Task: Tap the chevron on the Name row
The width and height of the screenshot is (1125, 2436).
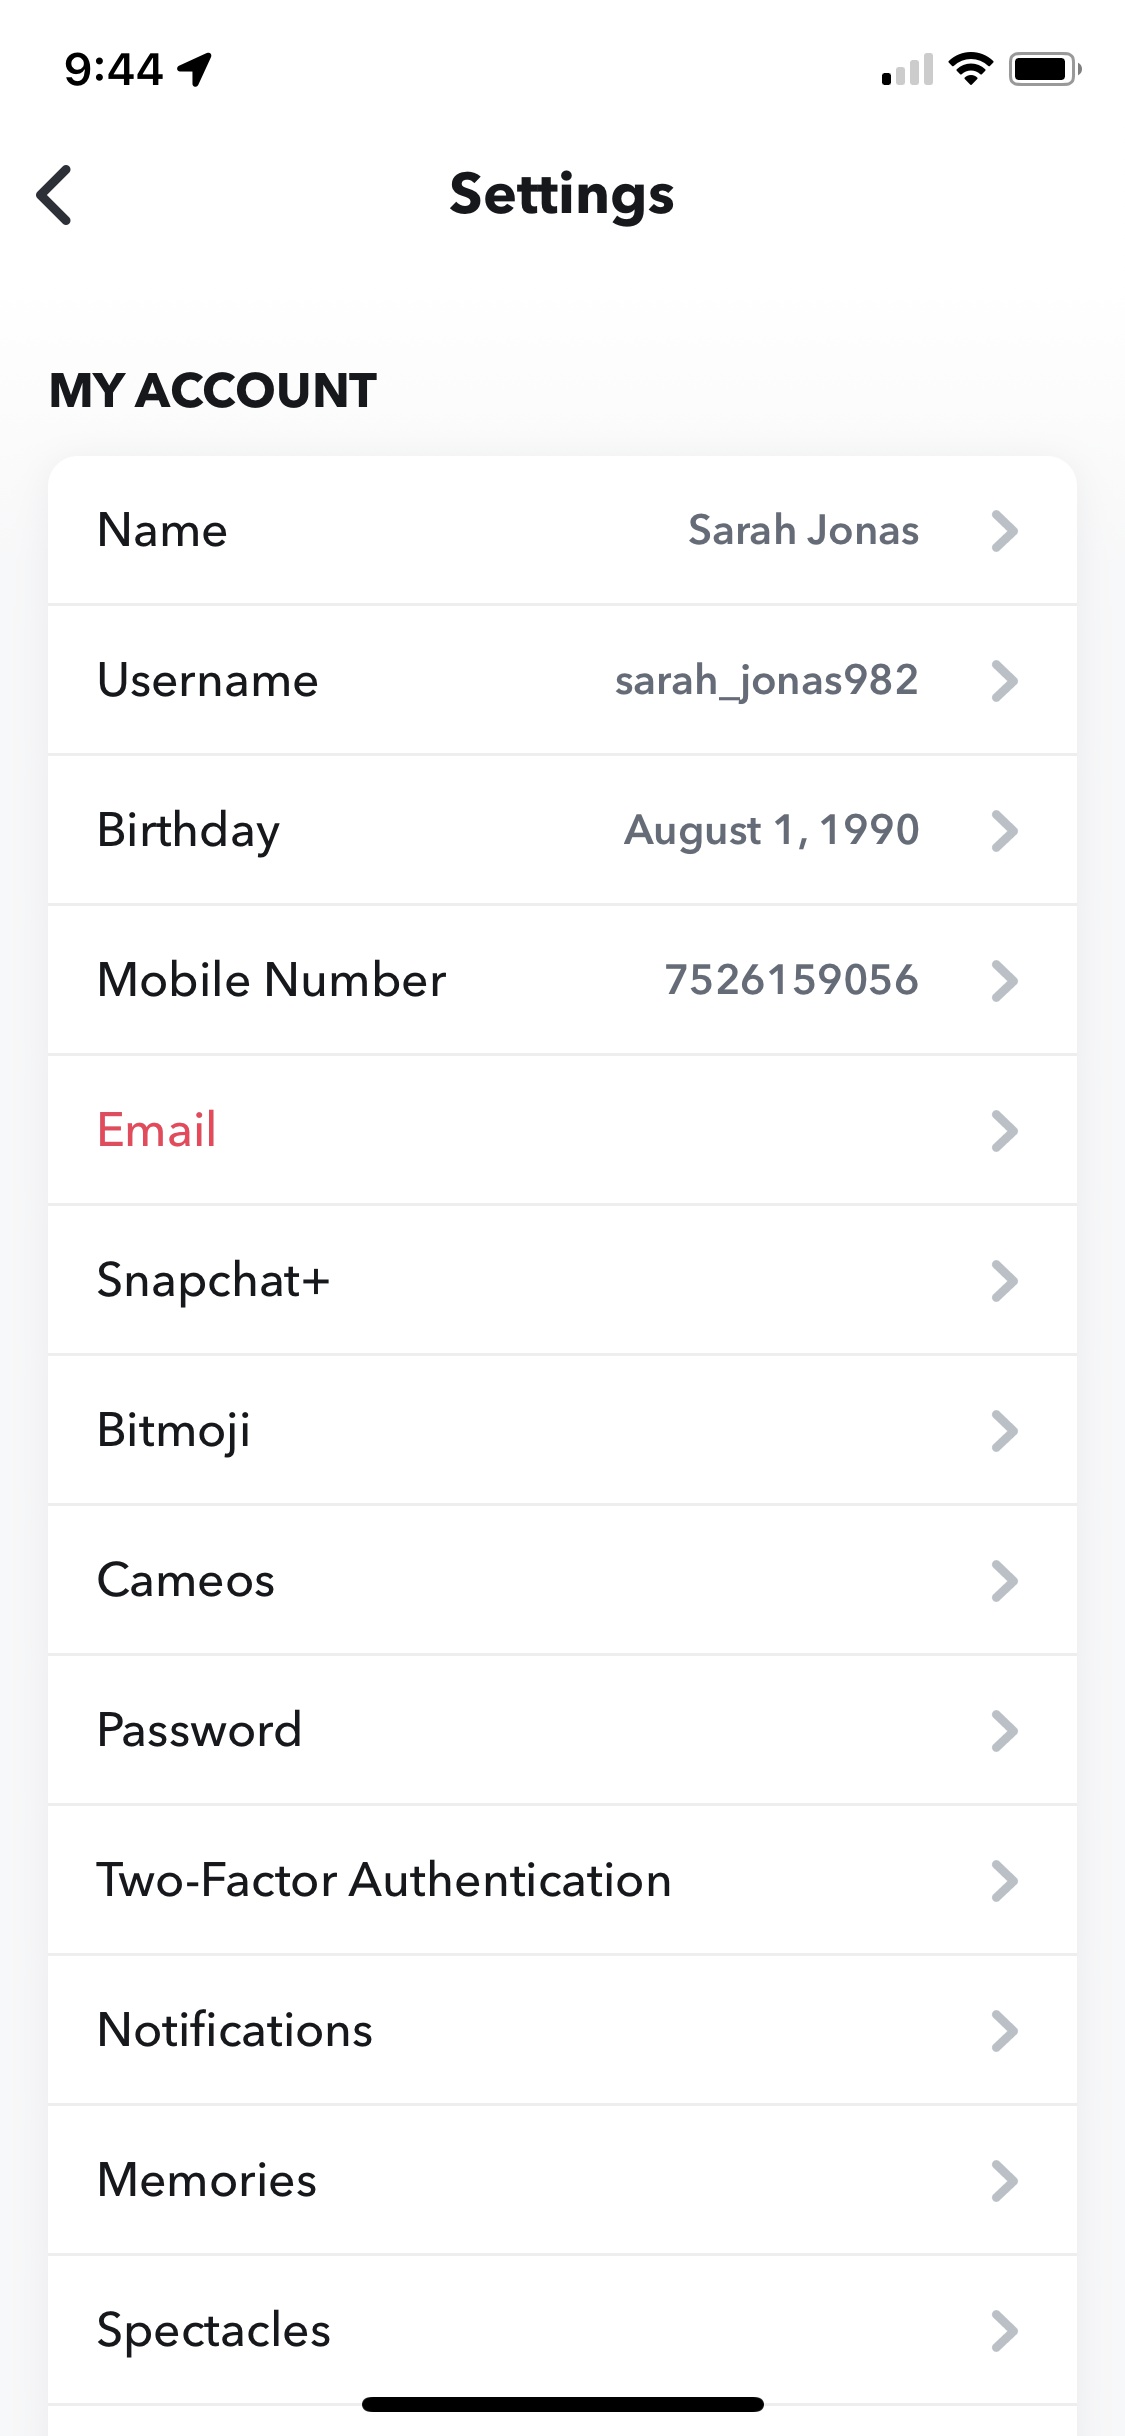Action: (x=1004, y=531)
